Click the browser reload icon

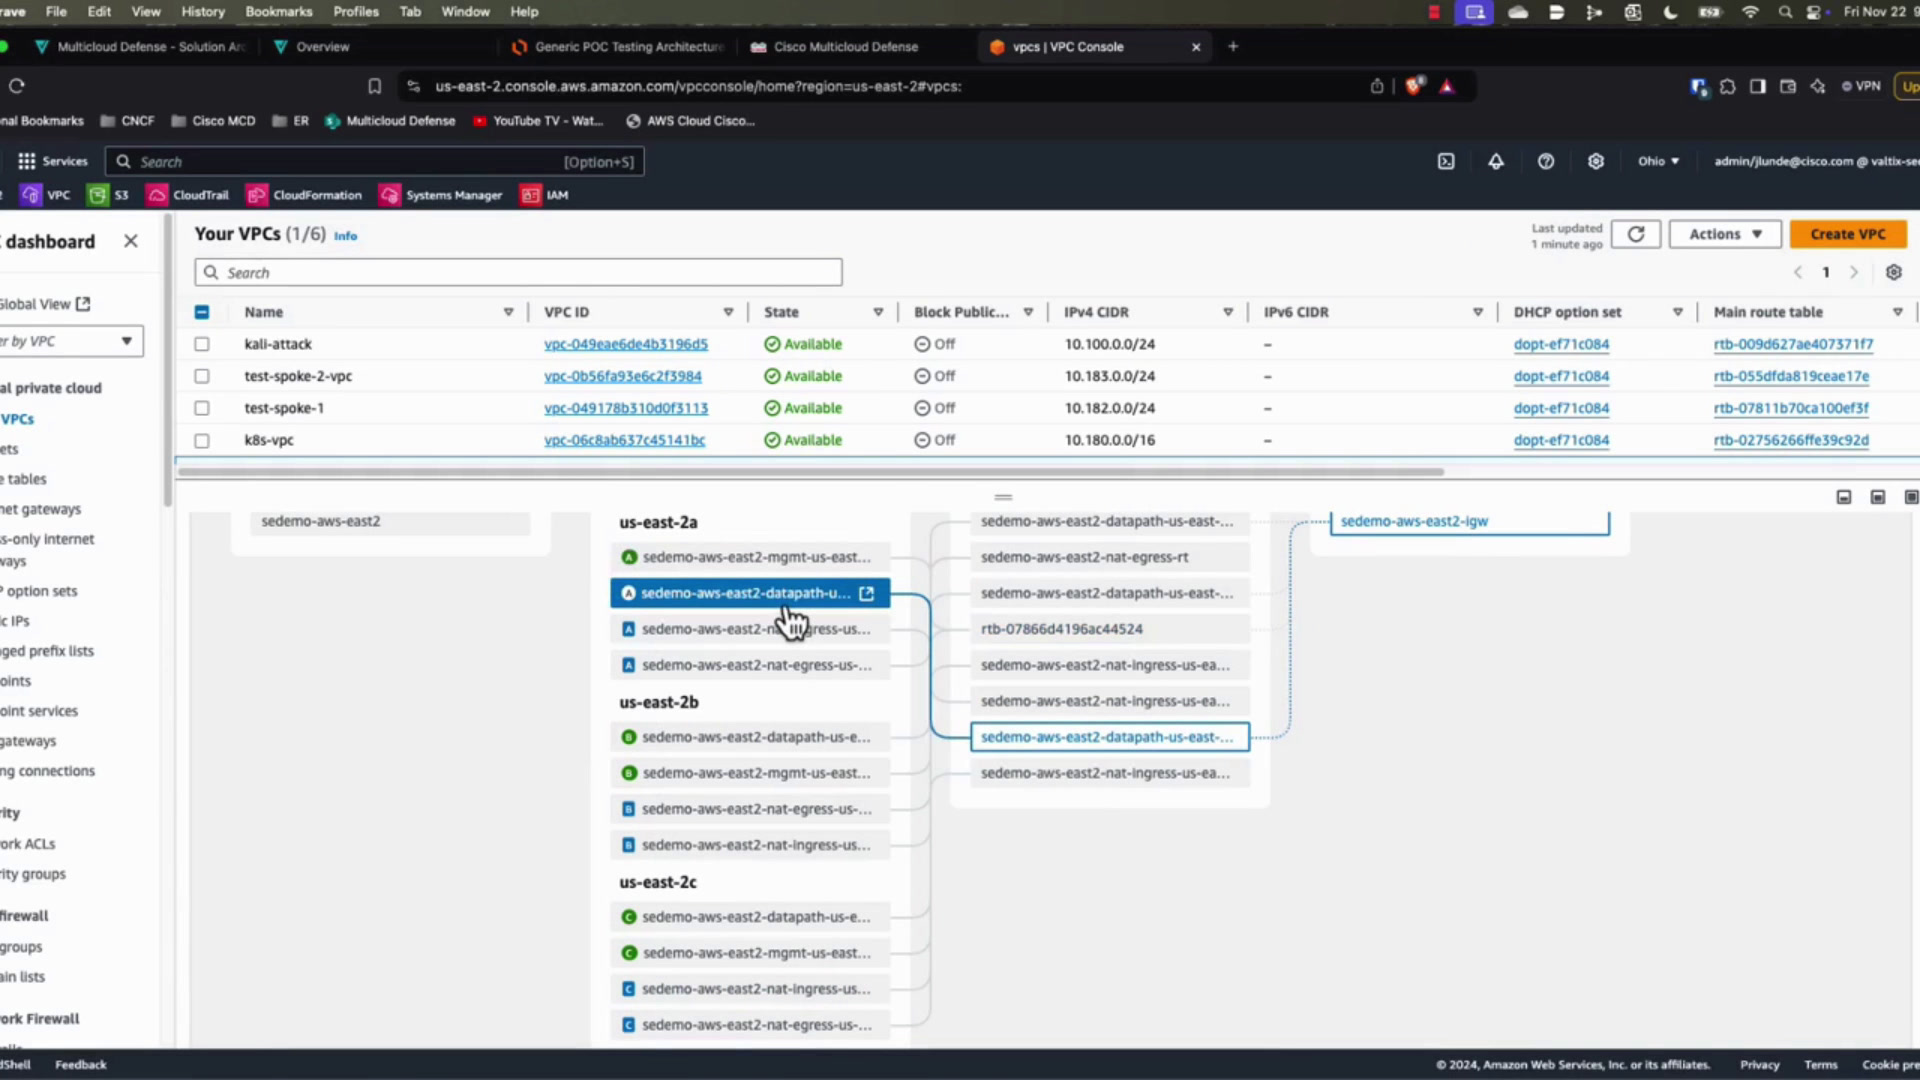(x=17, y=86)
